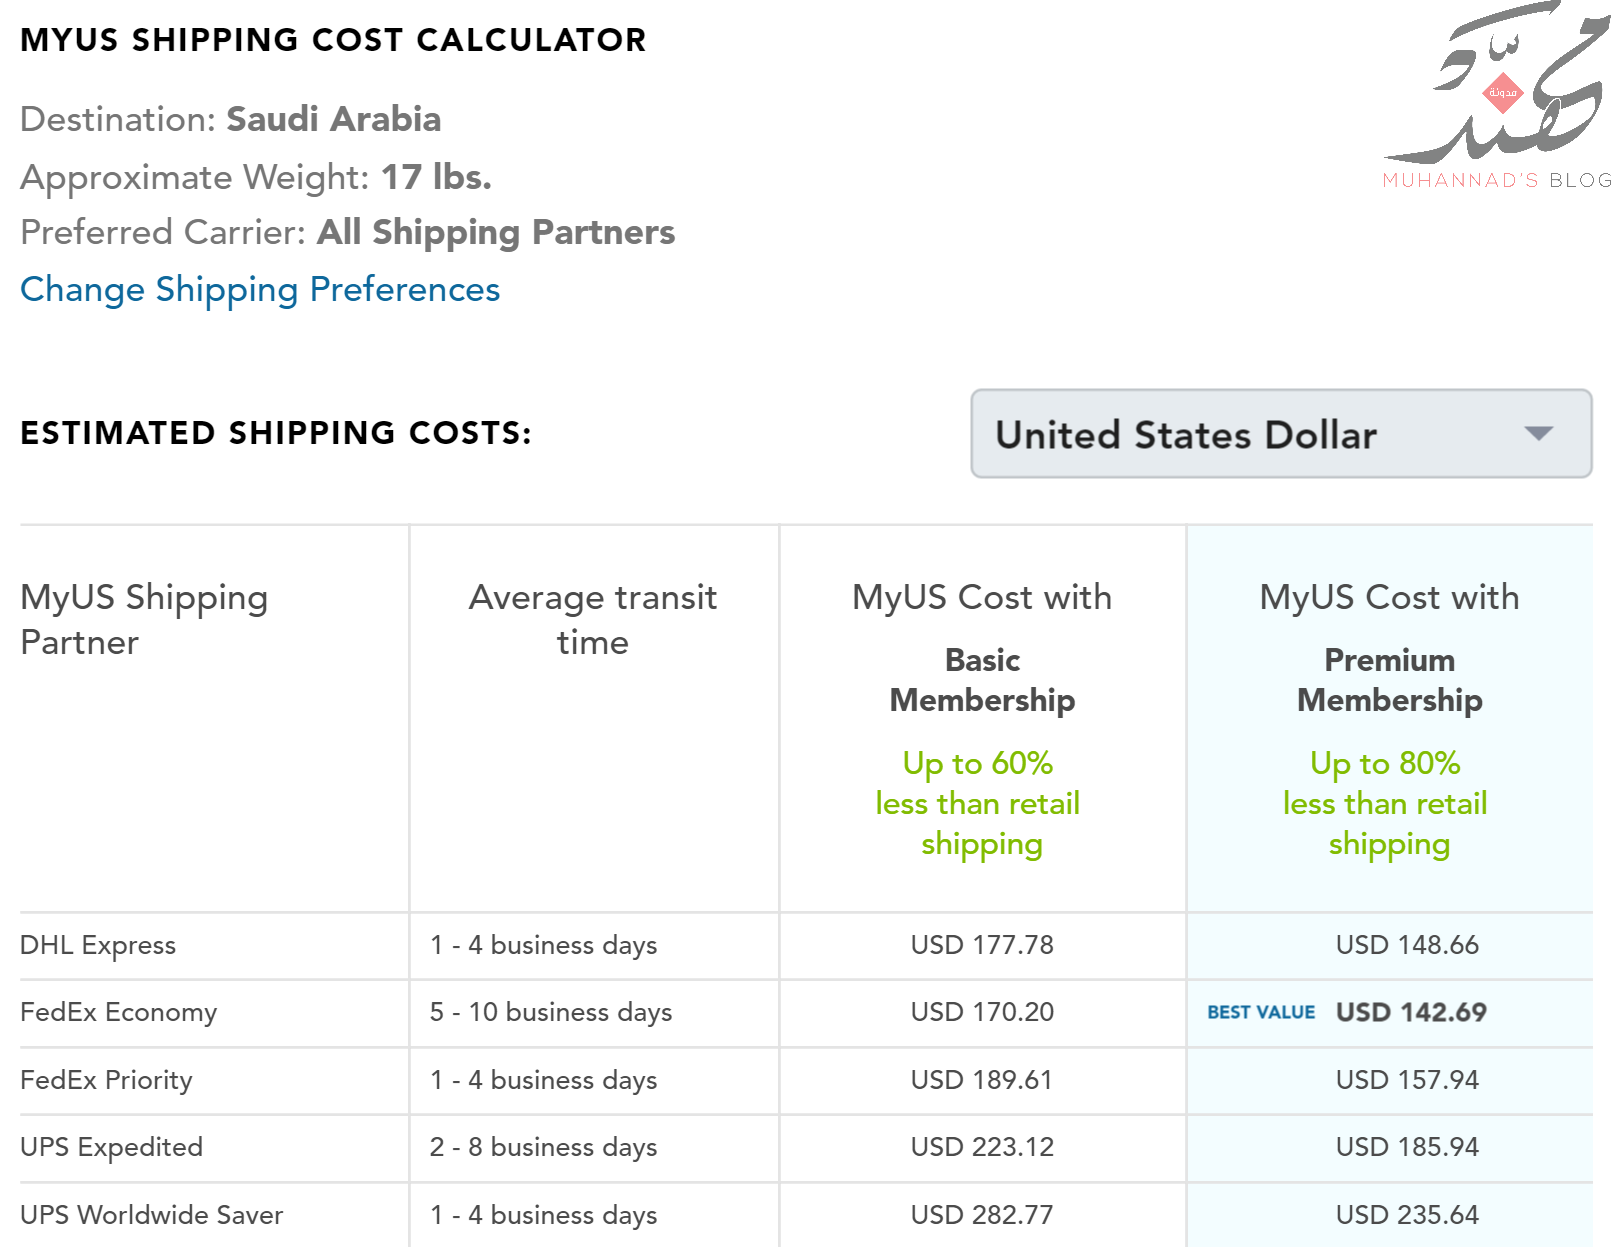Open the United States Dollar currency dropdown

coord(1281,434)
